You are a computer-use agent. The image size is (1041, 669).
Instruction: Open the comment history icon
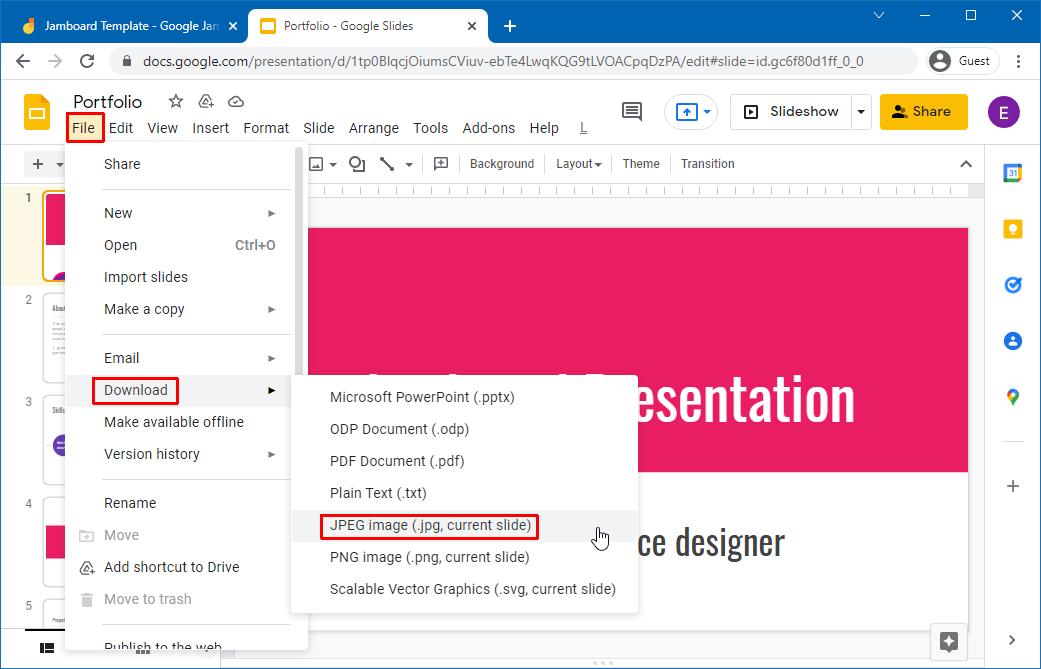[632, 111]
